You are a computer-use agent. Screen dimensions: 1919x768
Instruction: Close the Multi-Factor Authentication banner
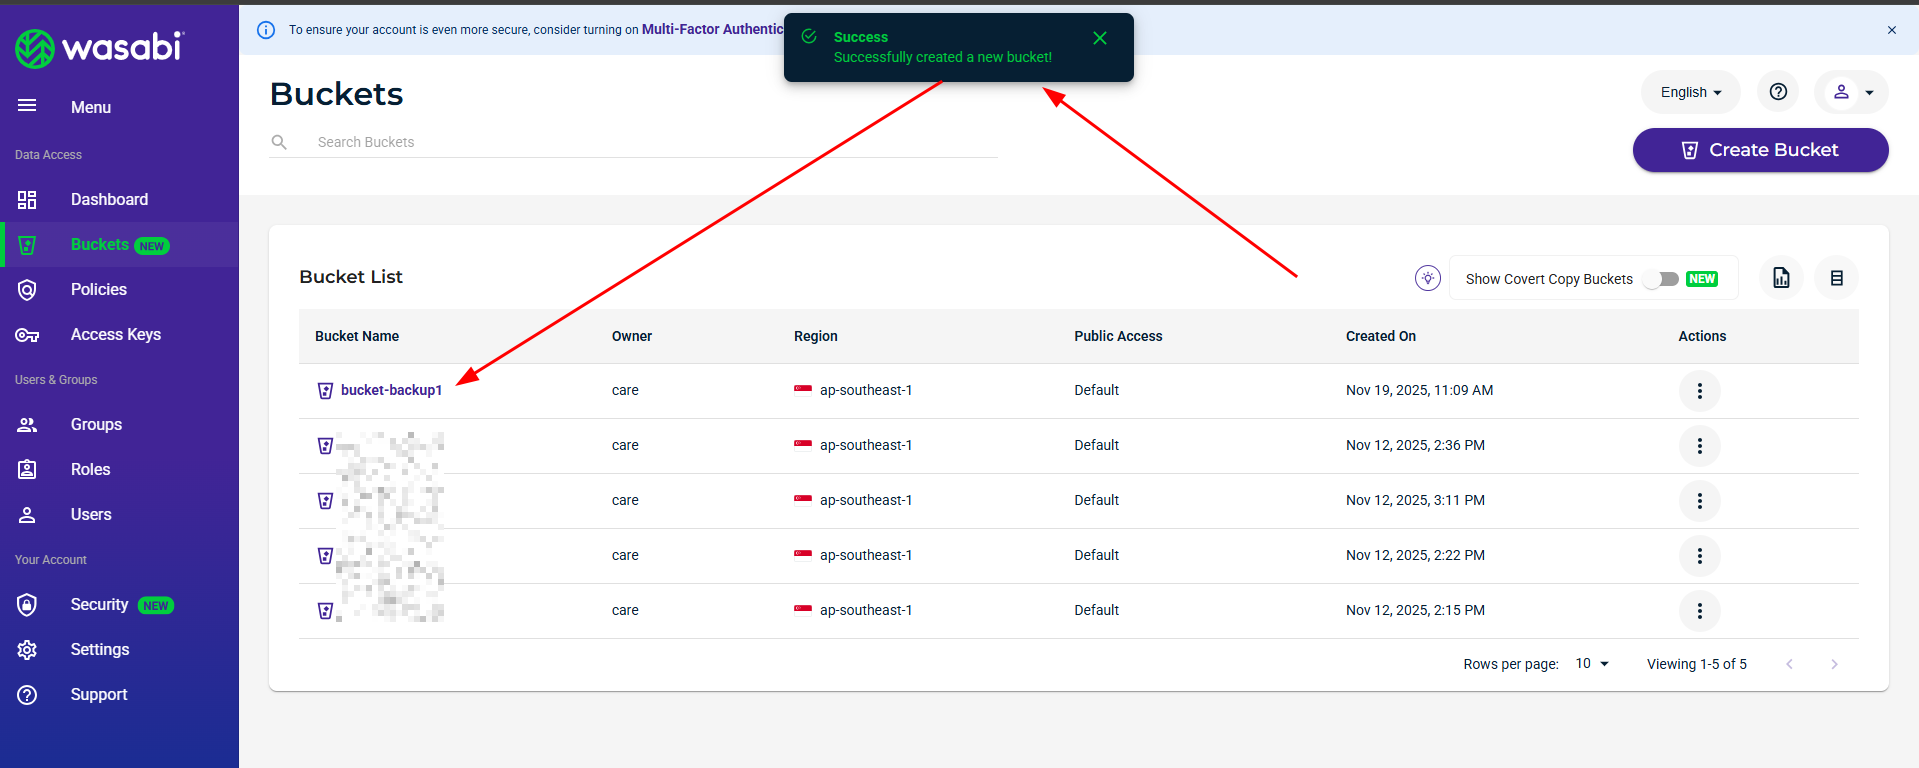(1891, 30)
